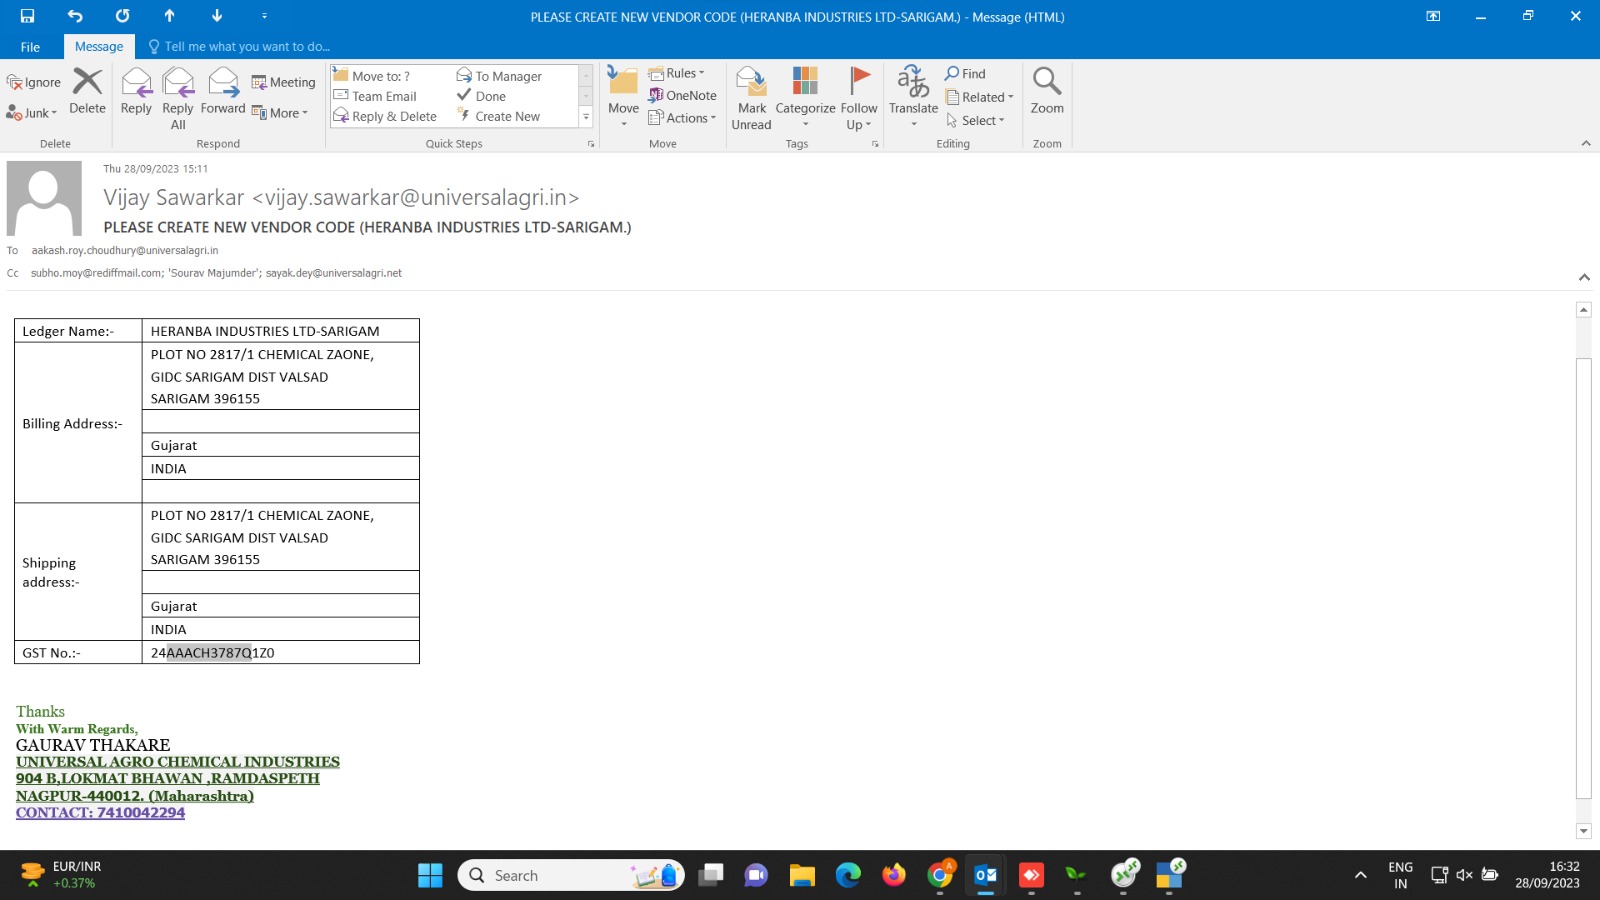Viewport: 1600px width, 900px height.
Task: Open the Rules dropdown menu
Action: [677, 73]
